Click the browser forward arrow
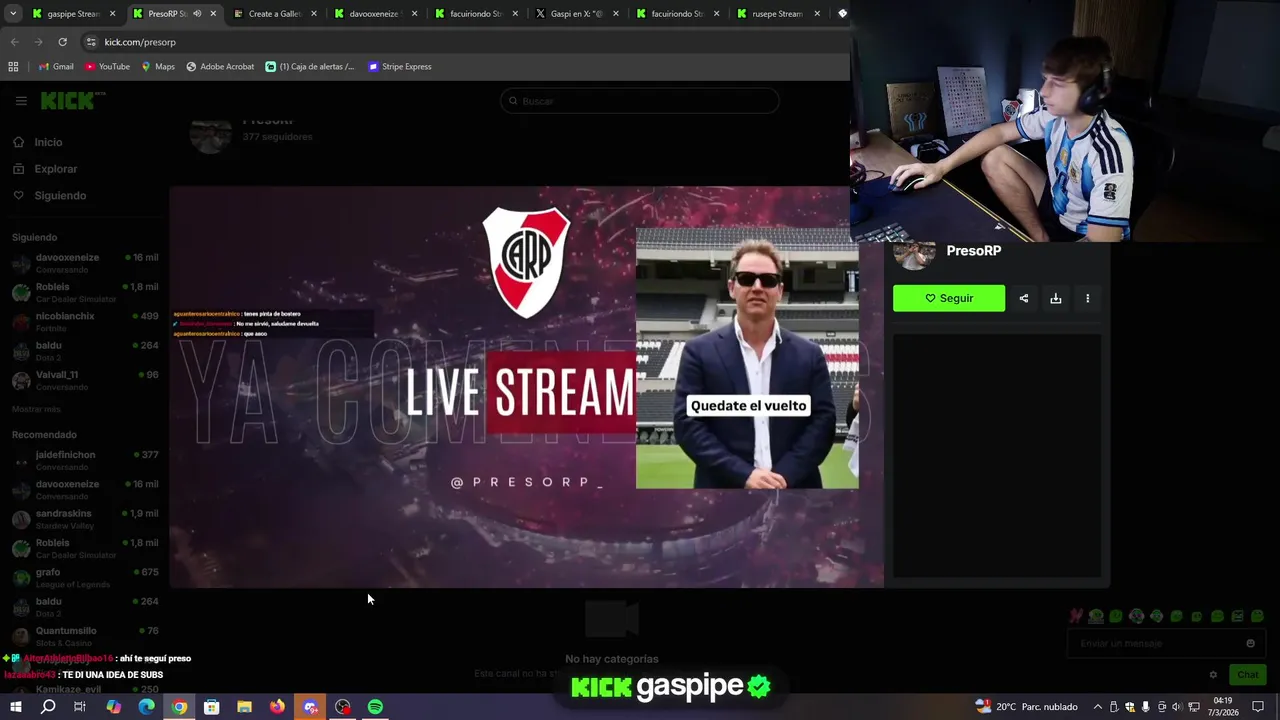Image resolution: width=1280 pixels, height=720 pixels. [x=38, y=42]
